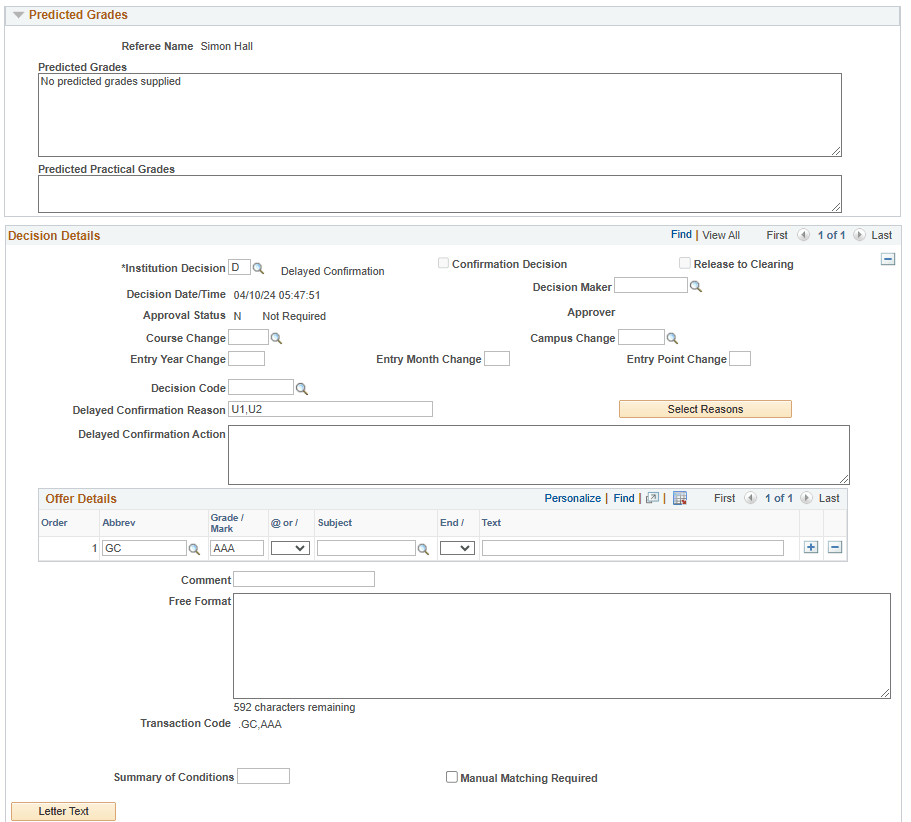Sort by Subject column header
The image size is (911, 822).
(x=335, y=522)
